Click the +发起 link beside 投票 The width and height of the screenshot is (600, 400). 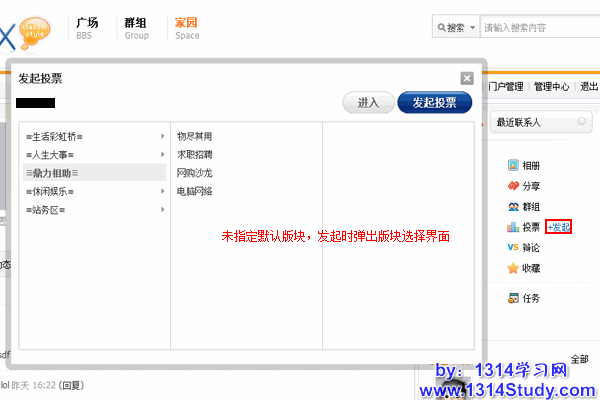[x=559, y=227]
